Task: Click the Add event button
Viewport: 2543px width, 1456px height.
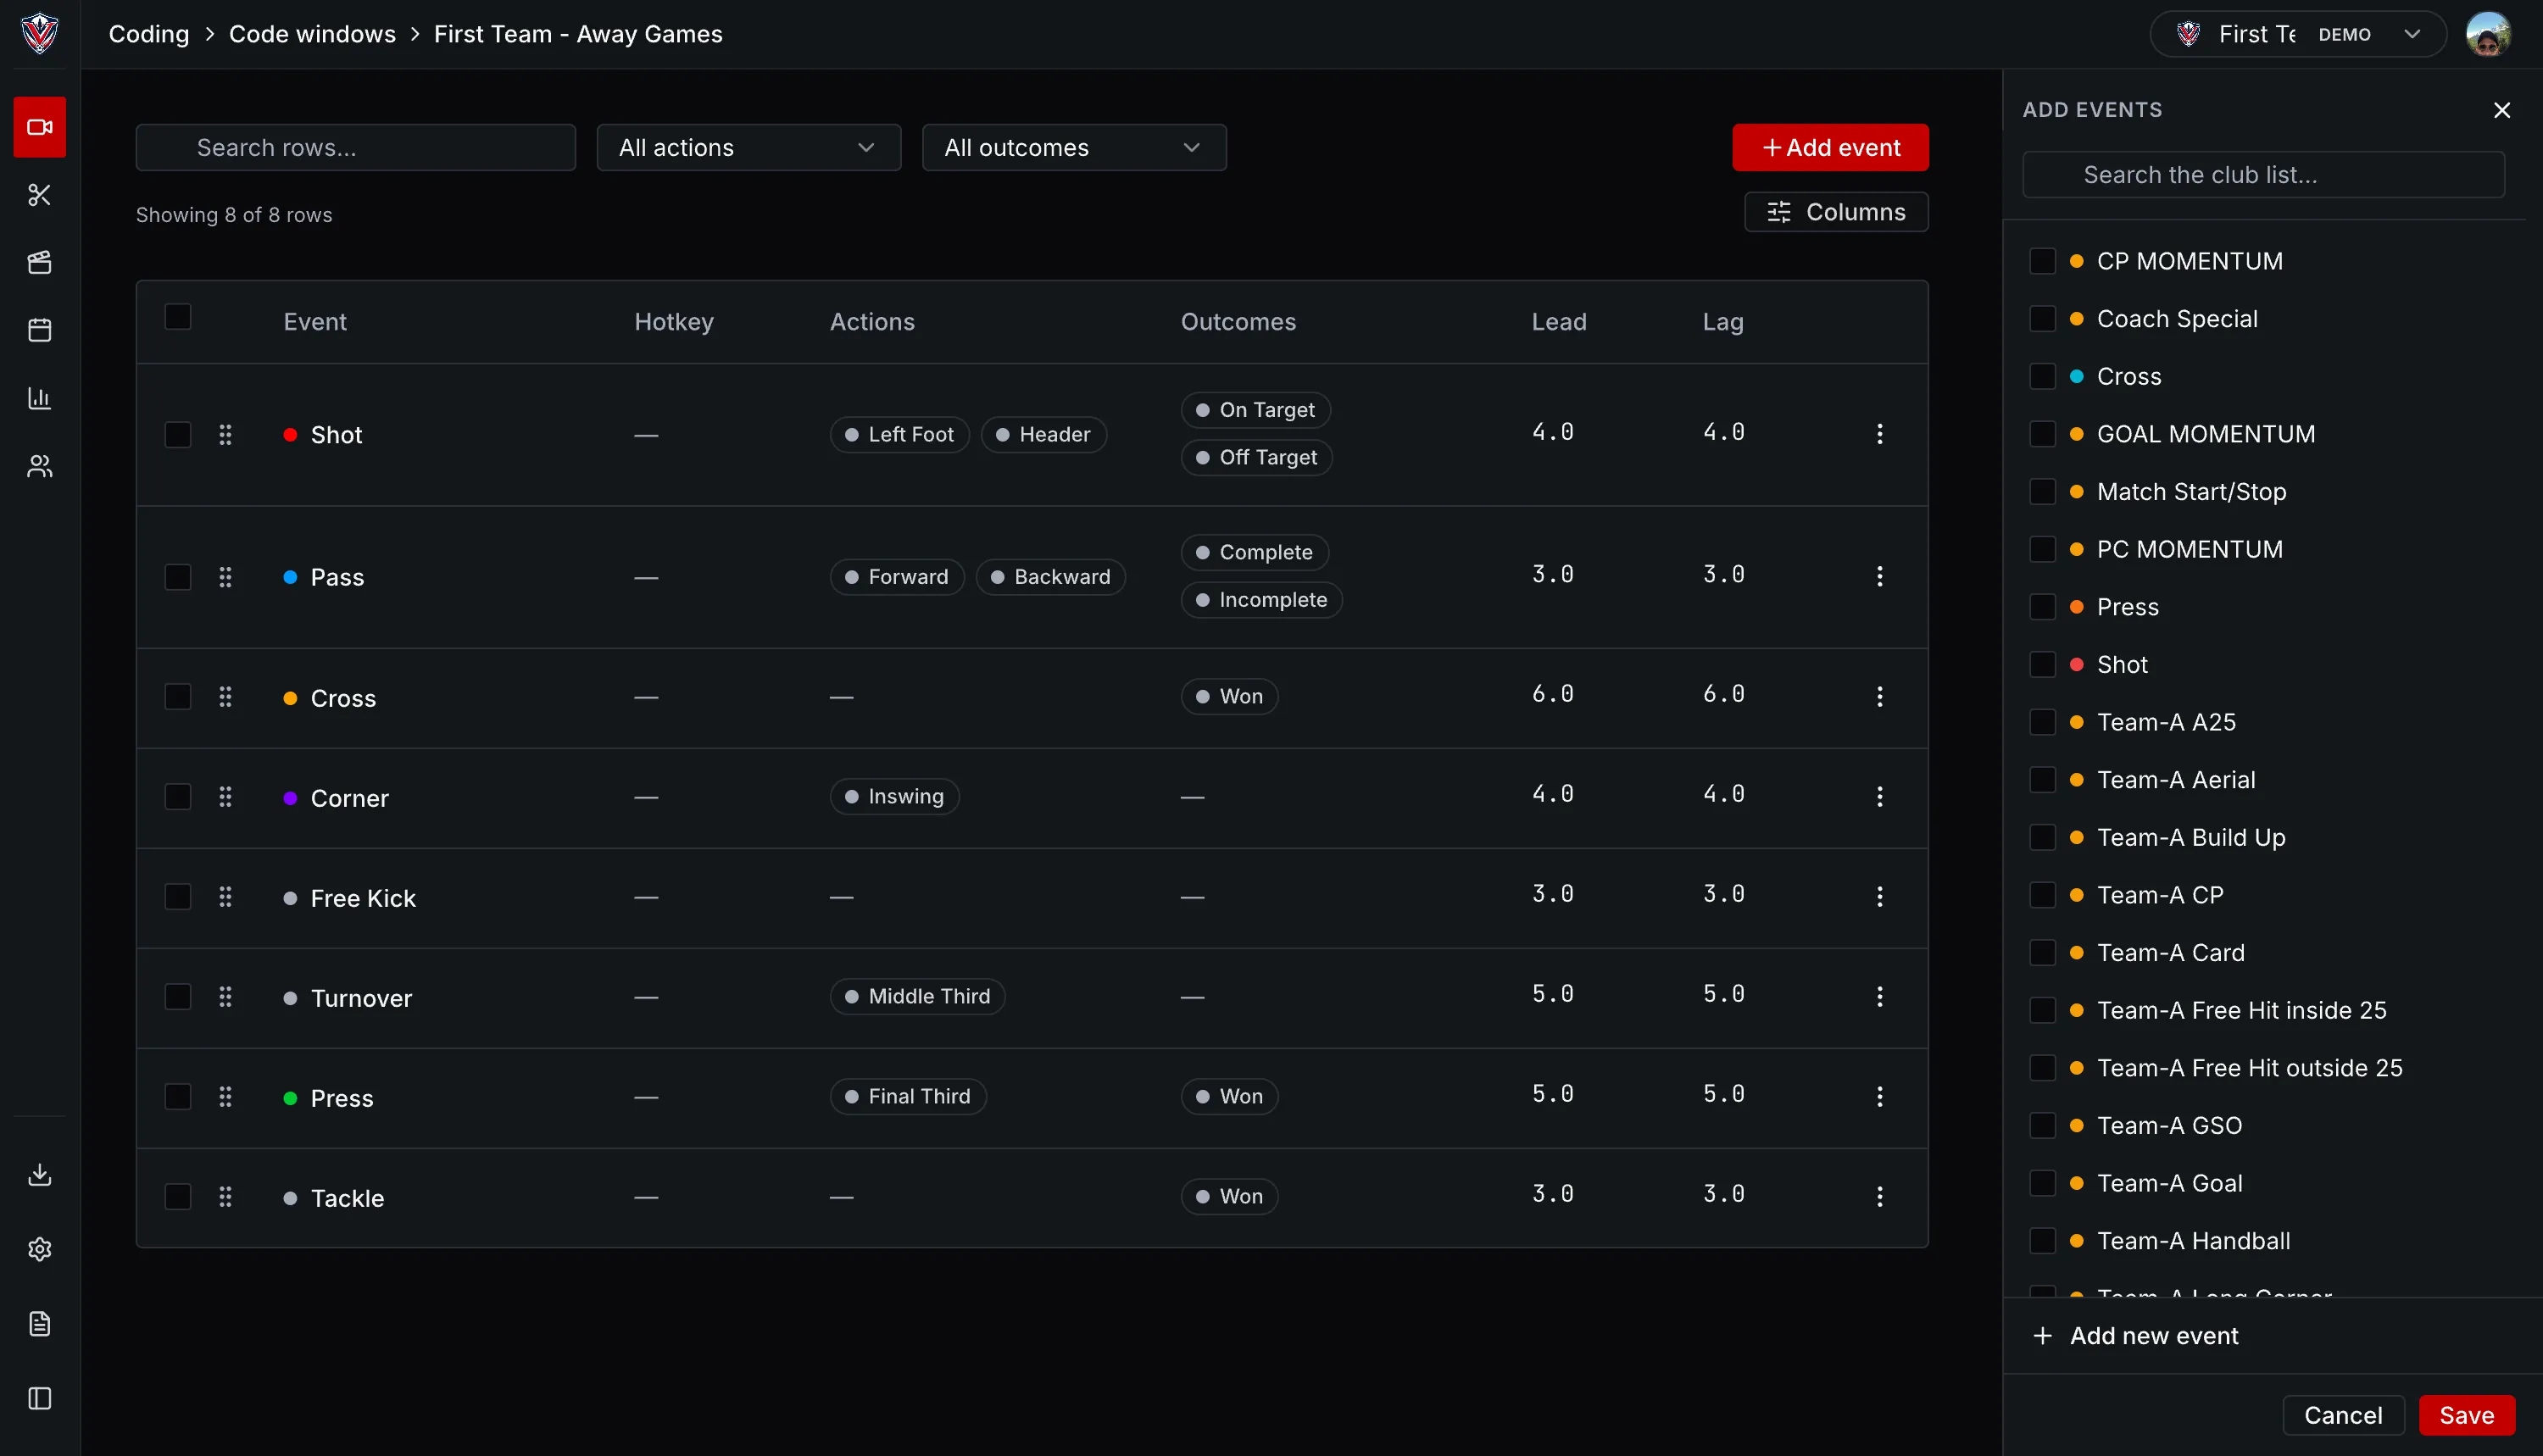Action: point(1830,148)
